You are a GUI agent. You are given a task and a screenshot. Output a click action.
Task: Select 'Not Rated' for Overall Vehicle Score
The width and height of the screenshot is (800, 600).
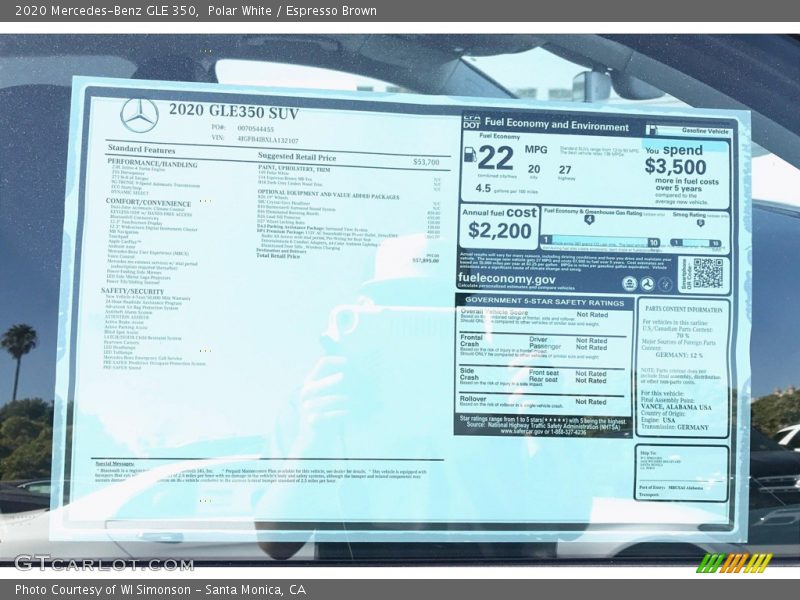[592, 315]
